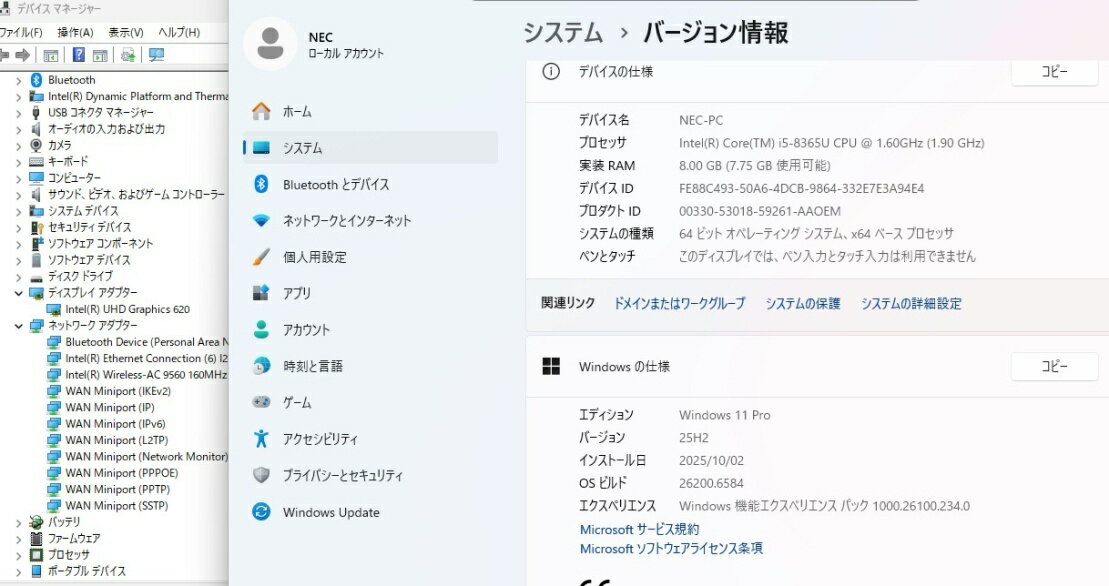Open プライバシーとセキュリティ settings
1109x586 pixels.
342,475
